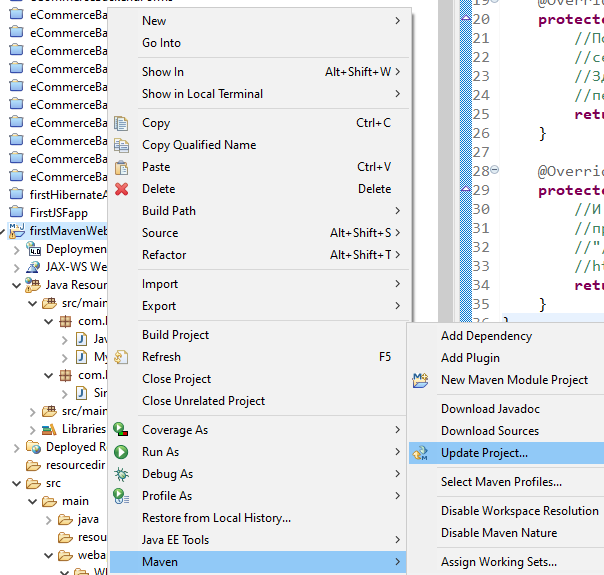Expand the Libraries node
This screenshot has height=575, width=604.
(32, 430)
